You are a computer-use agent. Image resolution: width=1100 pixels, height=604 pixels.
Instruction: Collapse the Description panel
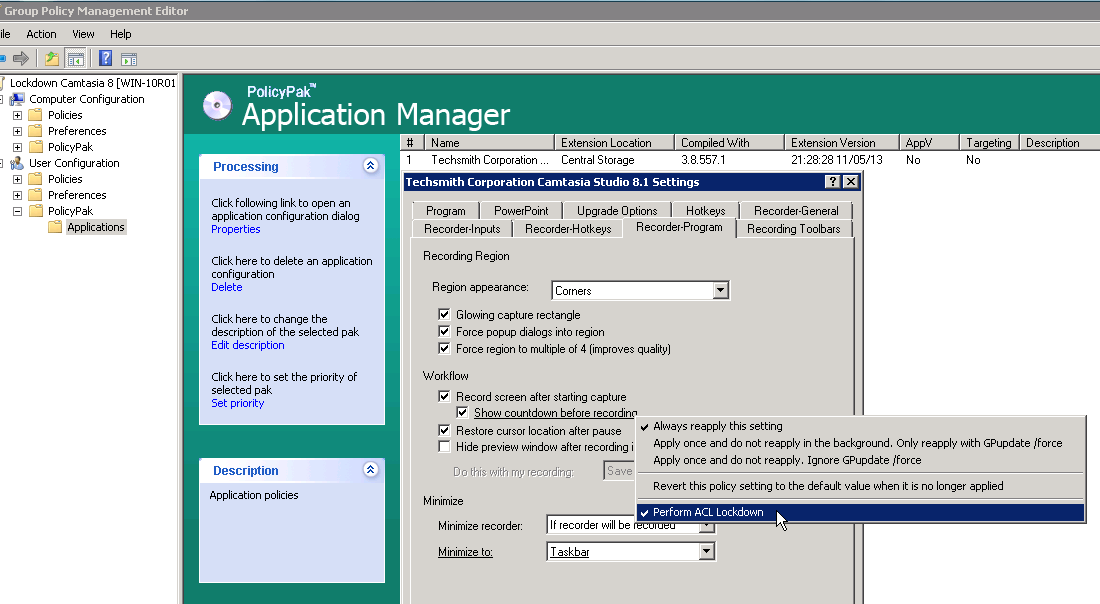click(x=370, y=469)
